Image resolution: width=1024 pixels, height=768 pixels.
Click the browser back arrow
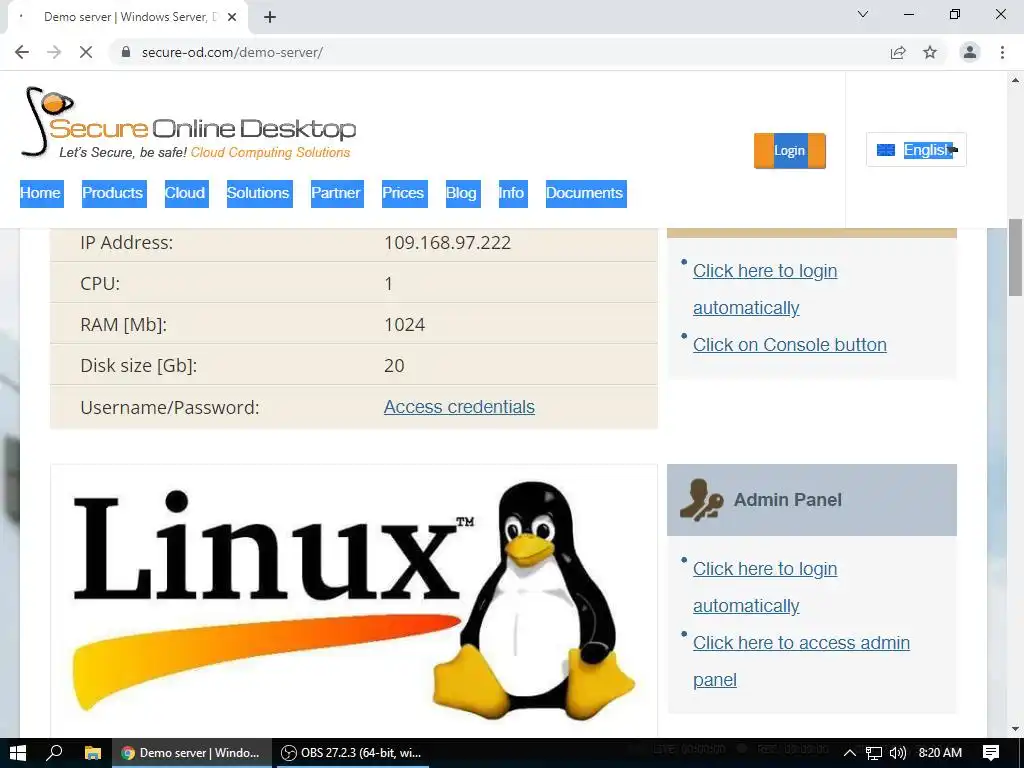pos(22,52)
